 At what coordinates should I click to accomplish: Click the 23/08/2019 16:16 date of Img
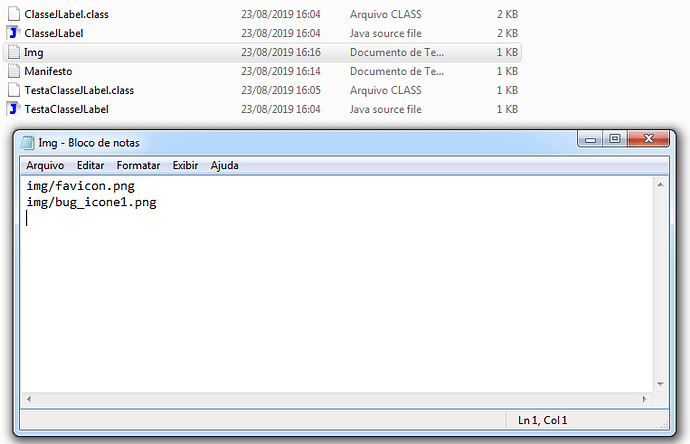(281, 52)
